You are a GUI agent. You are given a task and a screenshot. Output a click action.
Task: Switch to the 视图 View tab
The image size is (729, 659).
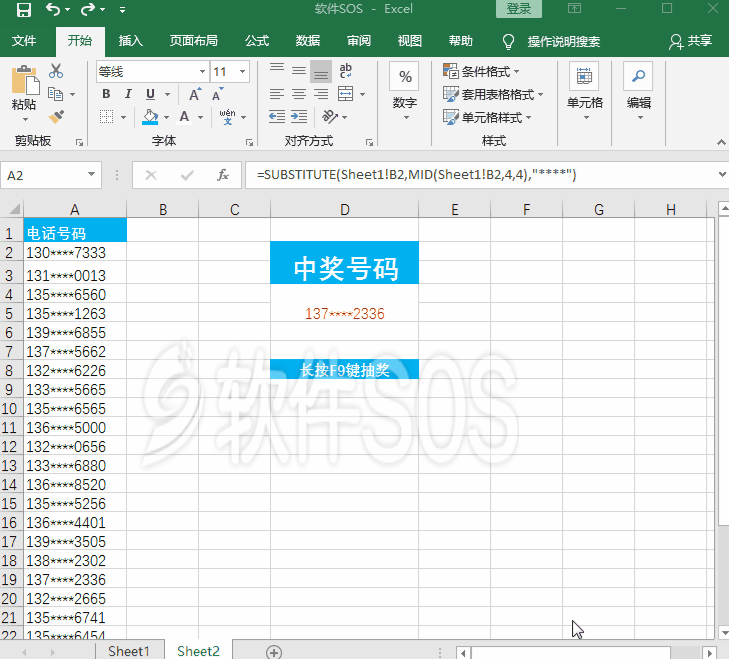click(410, 41)
